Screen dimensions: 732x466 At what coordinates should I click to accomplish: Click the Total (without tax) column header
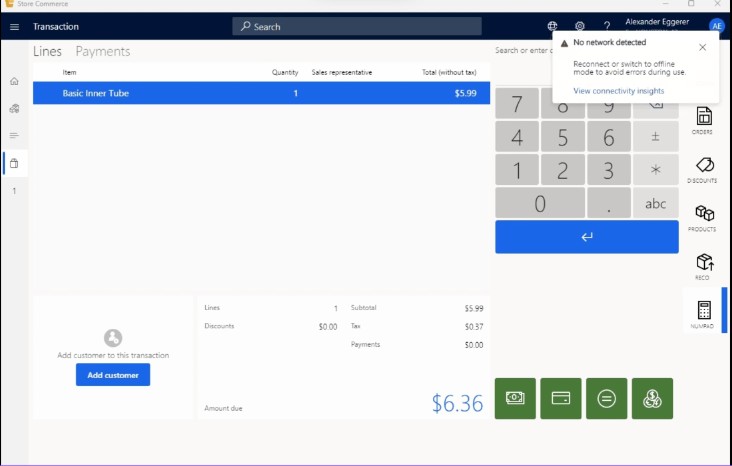[x=449, y=72]
